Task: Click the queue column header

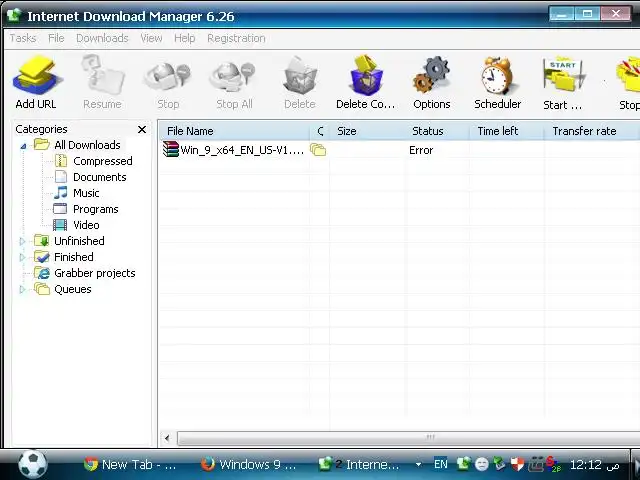Action: point(320,131)
